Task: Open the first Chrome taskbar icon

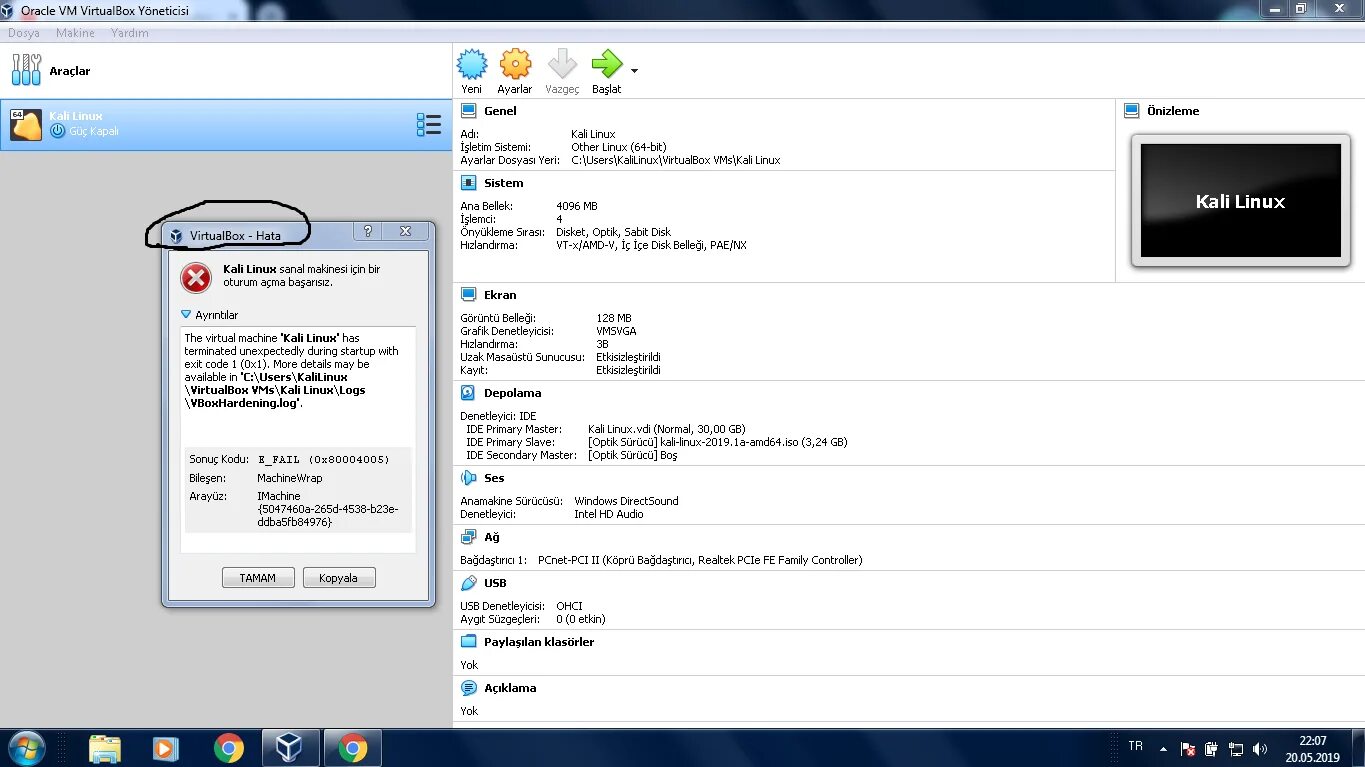Action: 229,748
